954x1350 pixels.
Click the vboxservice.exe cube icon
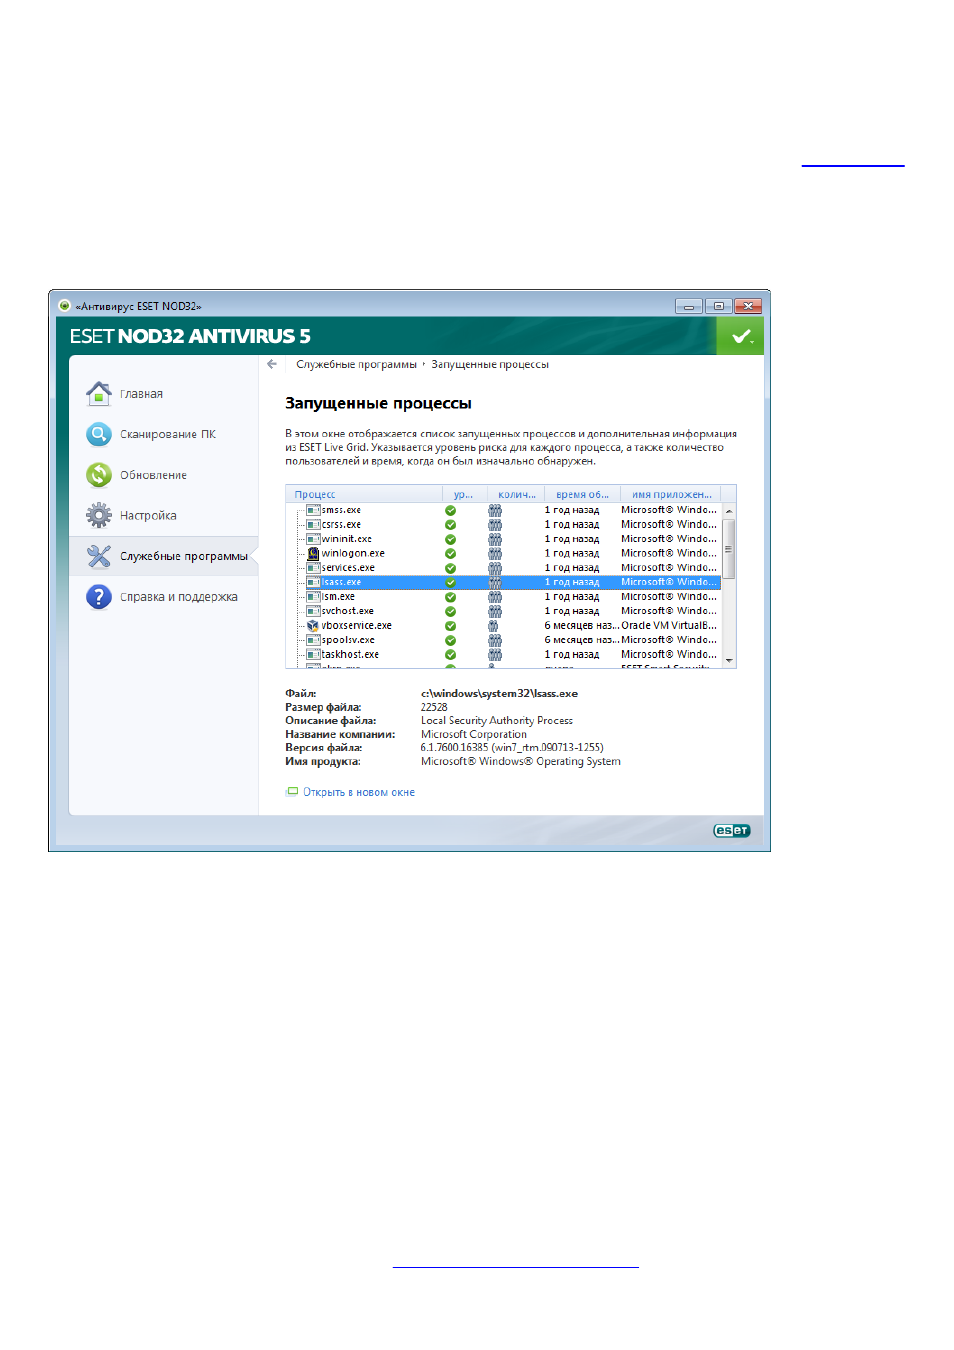click(x=313, y=626)
